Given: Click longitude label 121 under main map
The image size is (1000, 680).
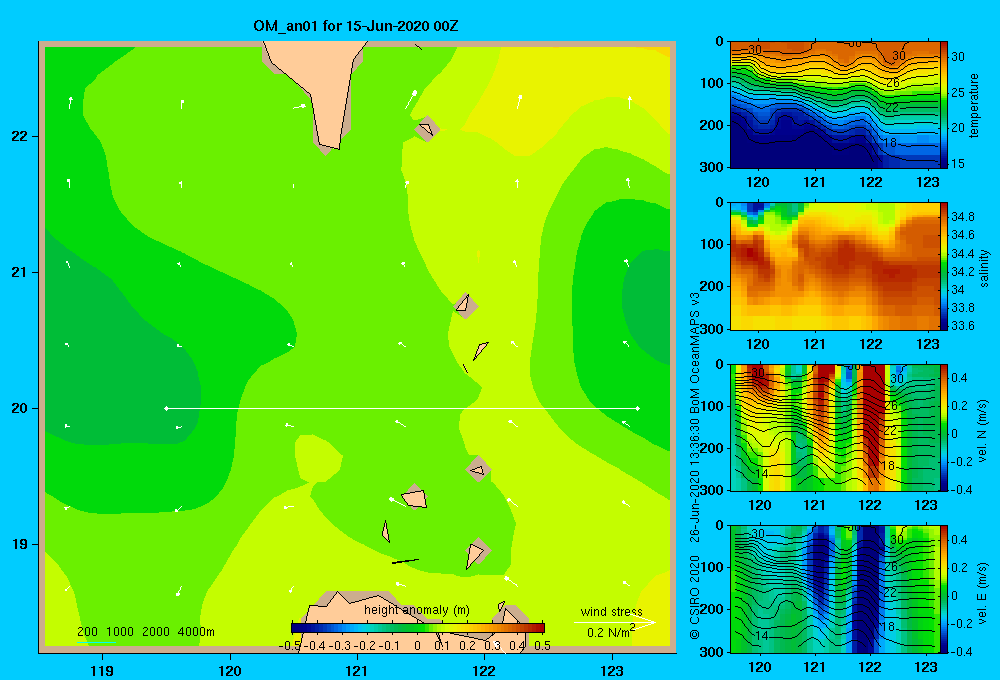Looking at the screenshot, I should [357, 670].
